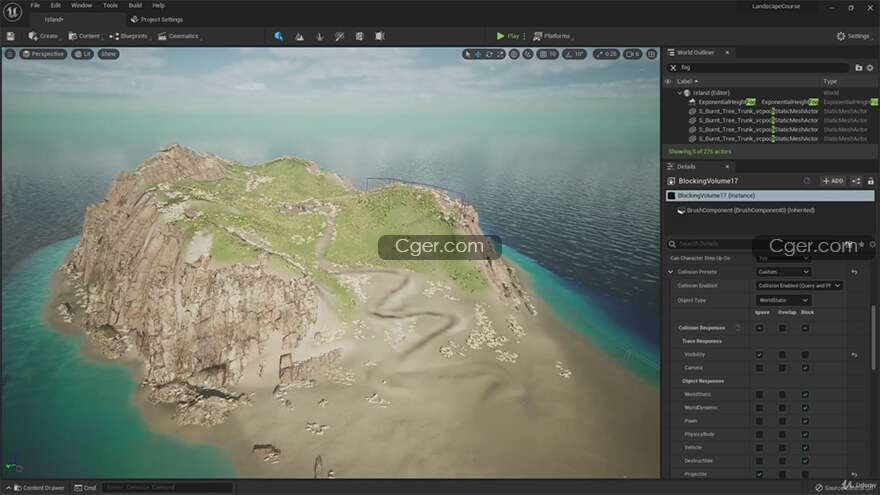
Task: Lock the Details panel selection
Action: 870,181
